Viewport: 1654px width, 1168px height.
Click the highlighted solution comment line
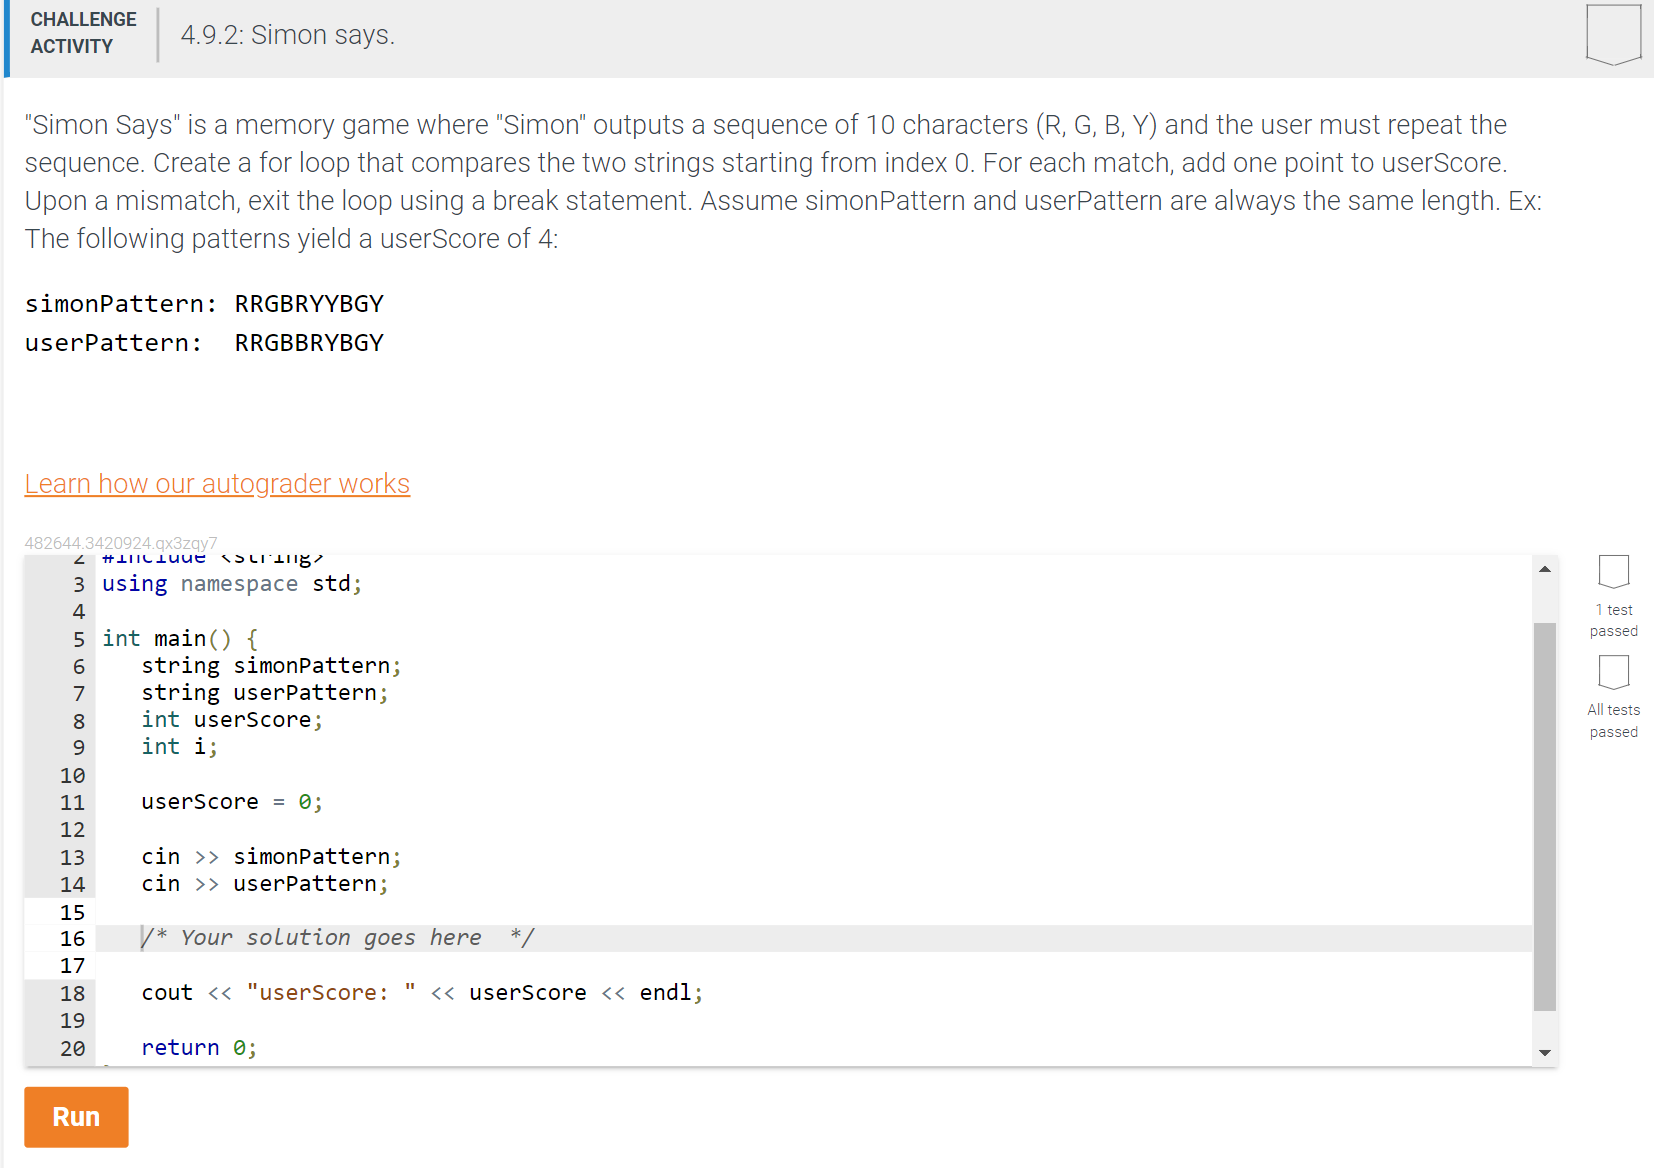tap(338, 938)
